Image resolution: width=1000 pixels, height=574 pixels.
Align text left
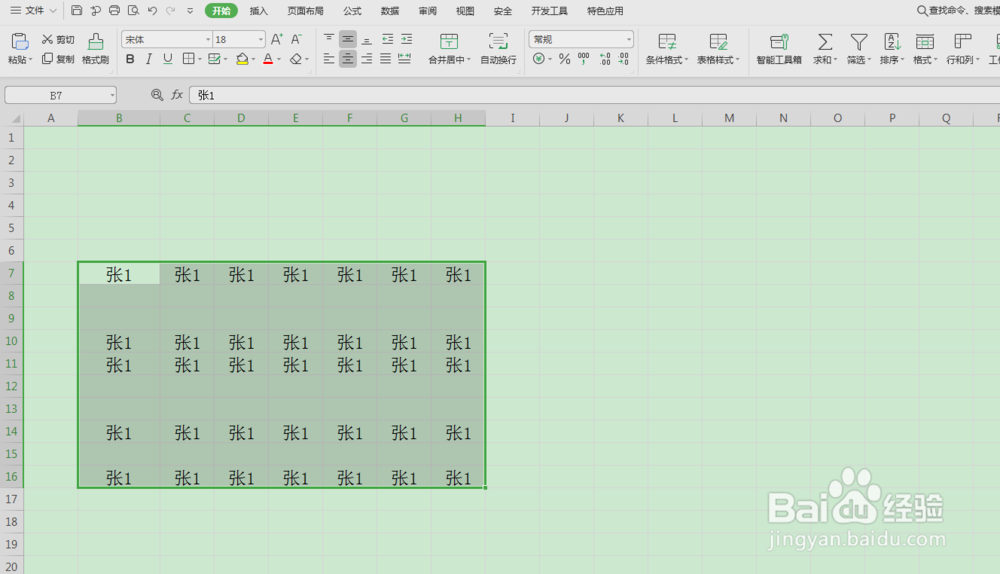(328, 59)
